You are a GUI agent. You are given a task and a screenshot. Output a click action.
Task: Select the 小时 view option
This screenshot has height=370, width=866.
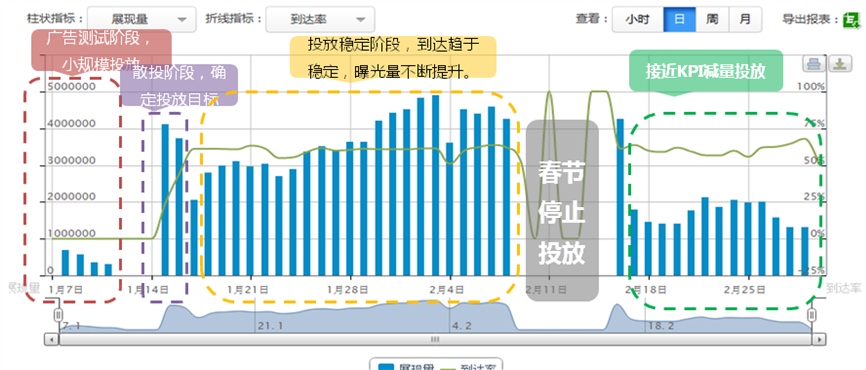coord(637,19)
